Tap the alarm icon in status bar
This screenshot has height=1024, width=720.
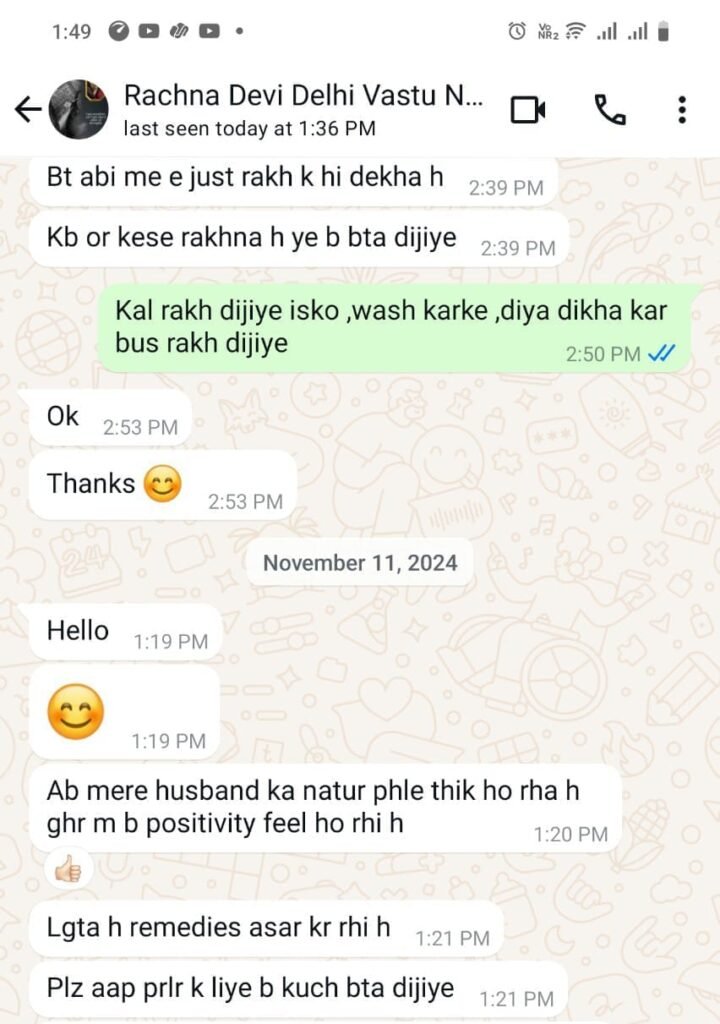(x=517, y=31)
